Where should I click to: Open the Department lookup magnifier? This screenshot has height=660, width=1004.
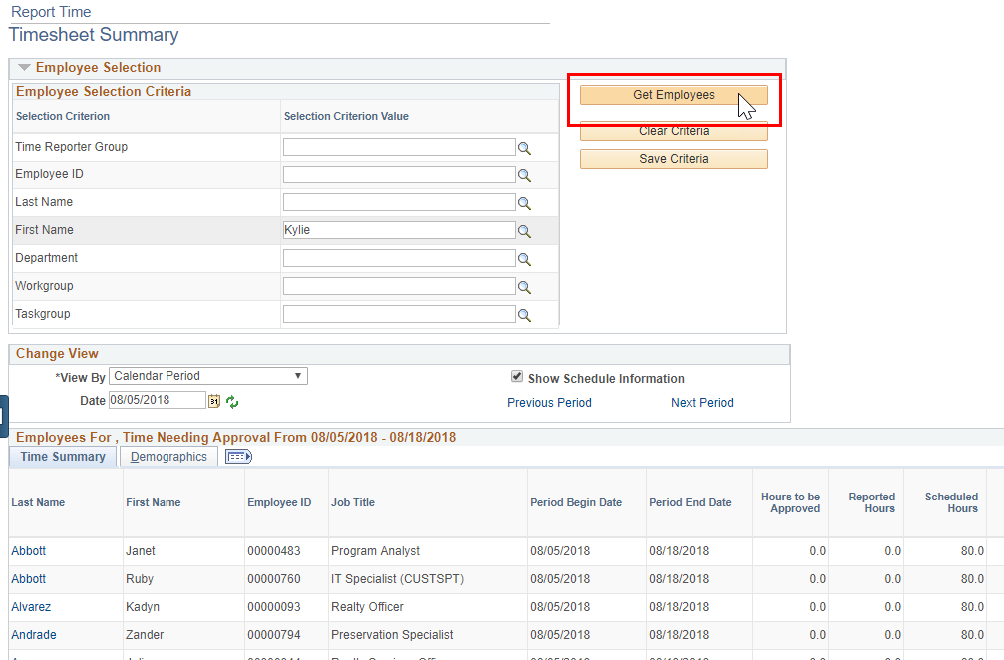[523, 258]
